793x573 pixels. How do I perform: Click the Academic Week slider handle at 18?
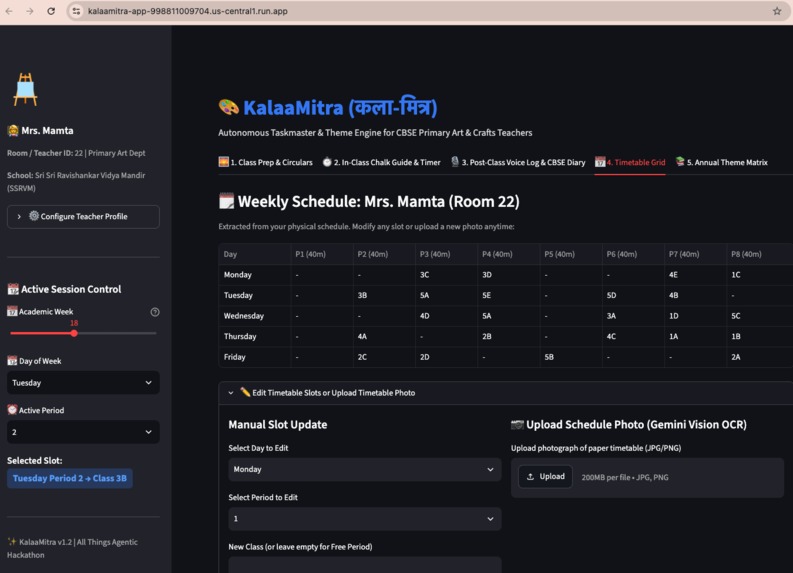point(74,333)
